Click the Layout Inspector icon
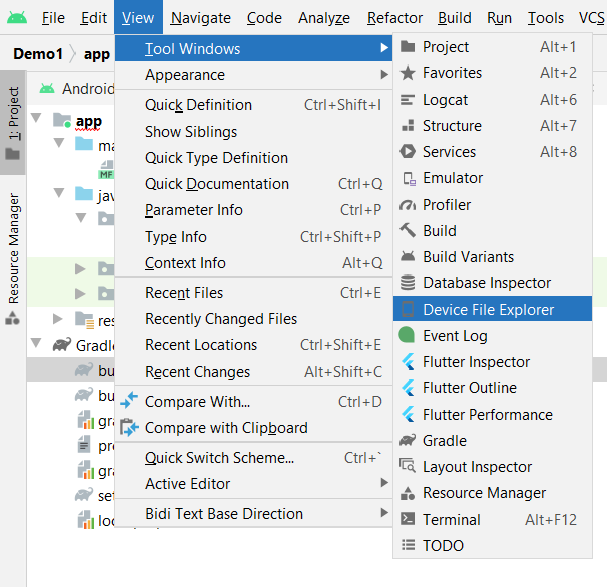 (408, 466)
